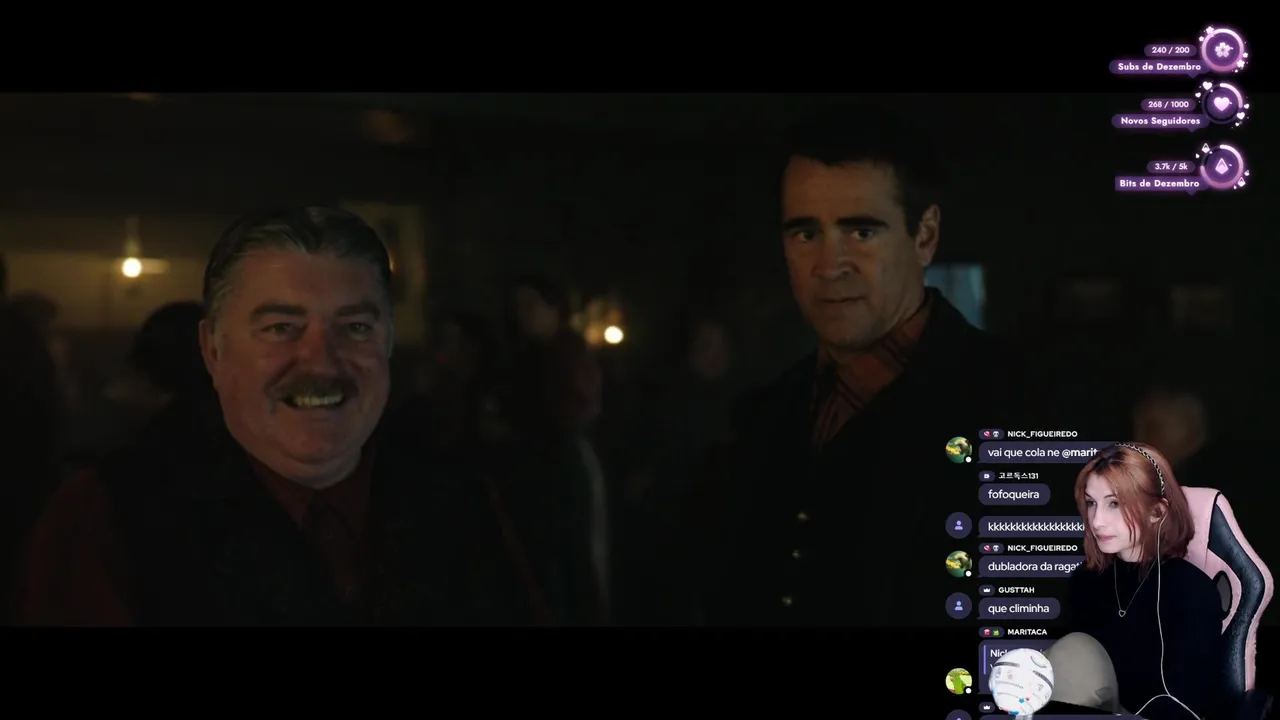This screenshot has width=1280, height=720.
Task: Click the badge next to the Korean username
Action: click(986, 476)
